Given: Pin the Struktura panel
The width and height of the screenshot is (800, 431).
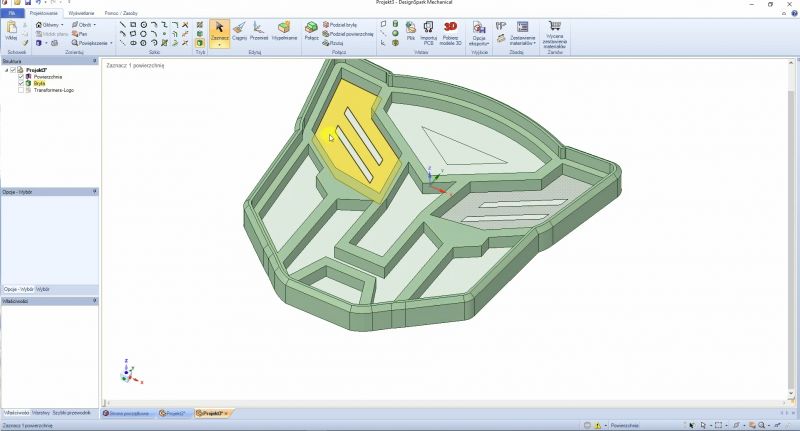Looking at the screenshot, I should [94, 61].
